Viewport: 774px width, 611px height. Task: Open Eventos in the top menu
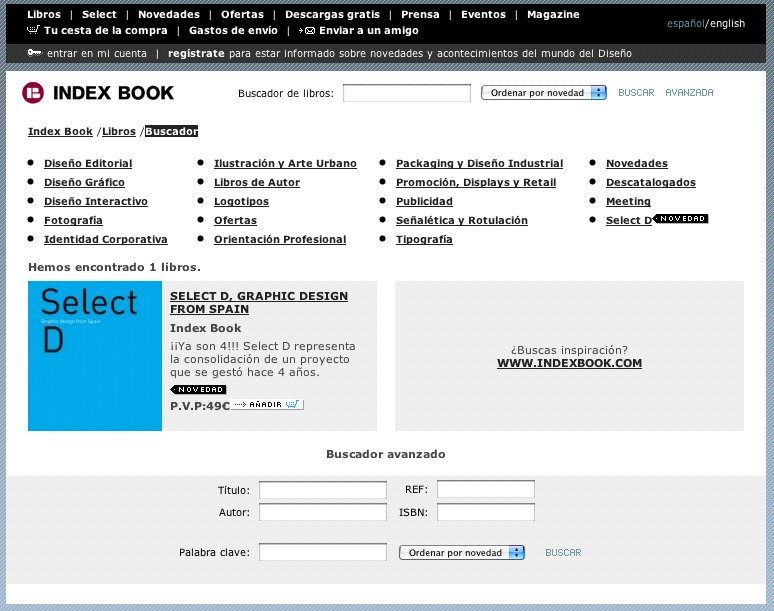(x=483, y=14)
